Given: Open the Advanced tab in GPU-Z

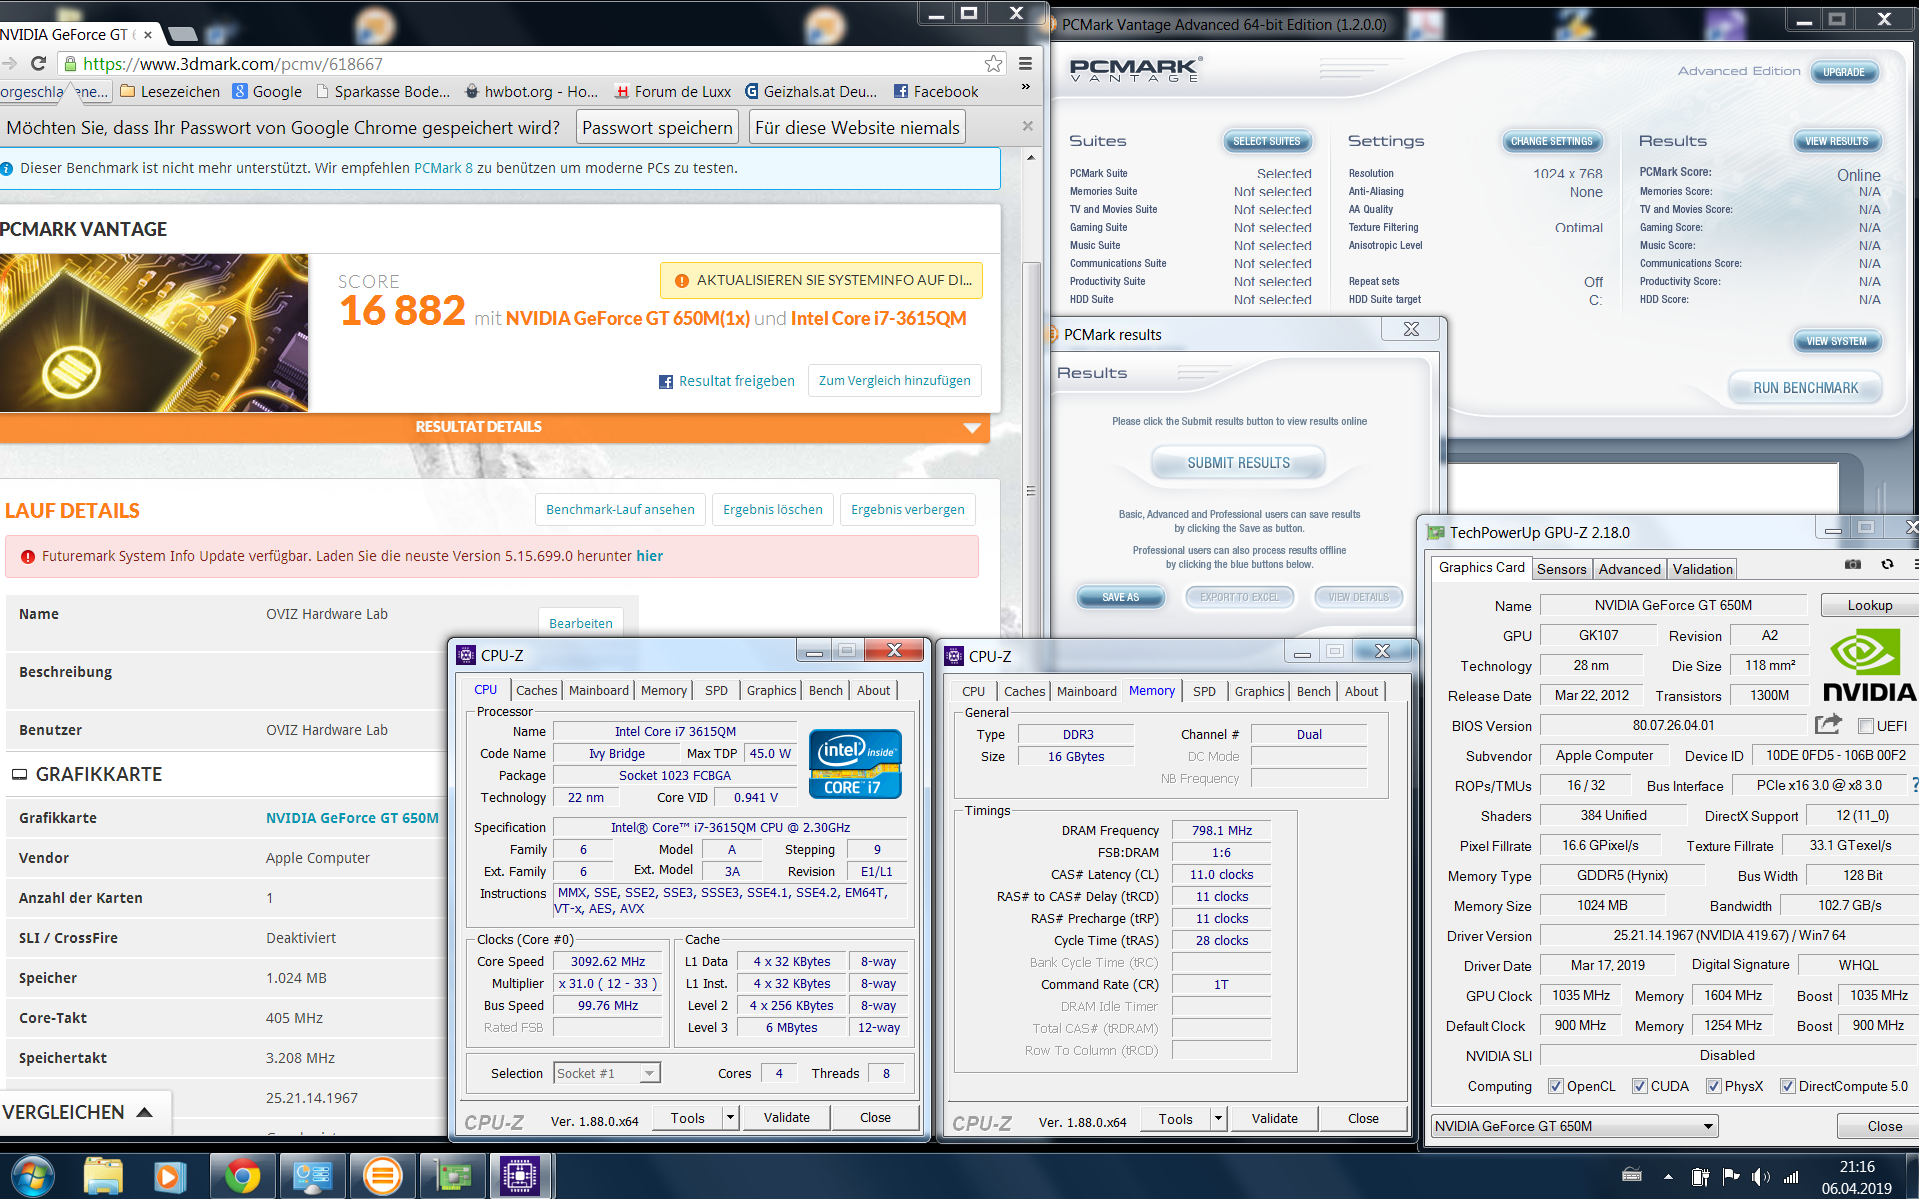Looking at the screenshot, I should coord(1630,569).
